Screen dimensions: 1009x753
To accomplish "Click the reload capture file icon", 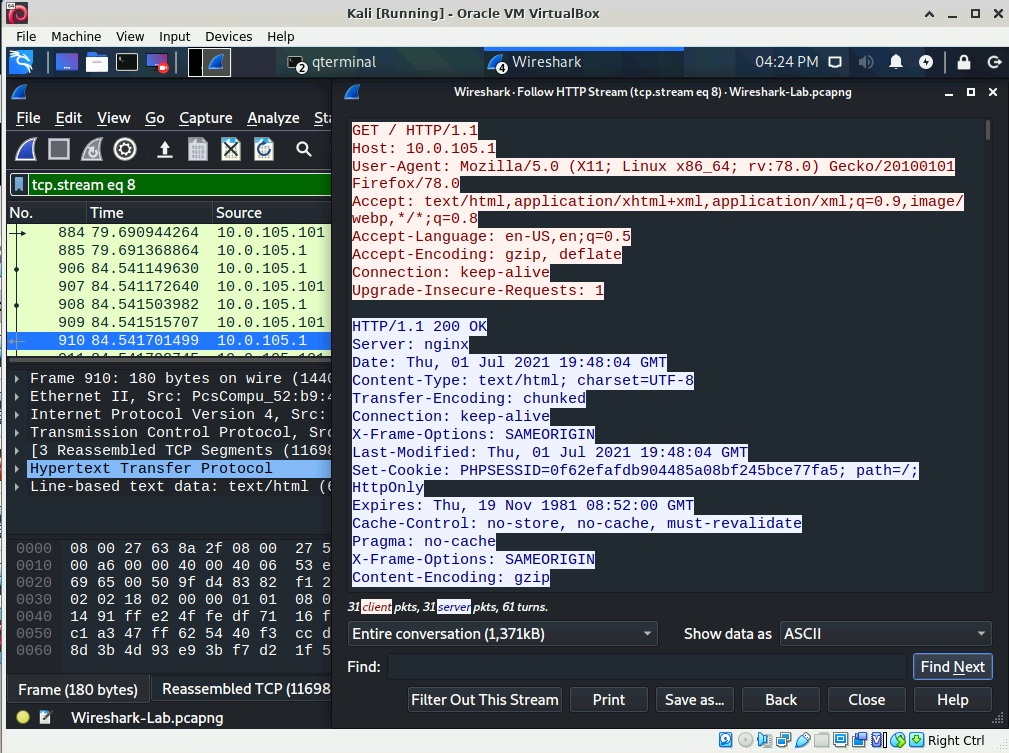I will coord(264,149).
